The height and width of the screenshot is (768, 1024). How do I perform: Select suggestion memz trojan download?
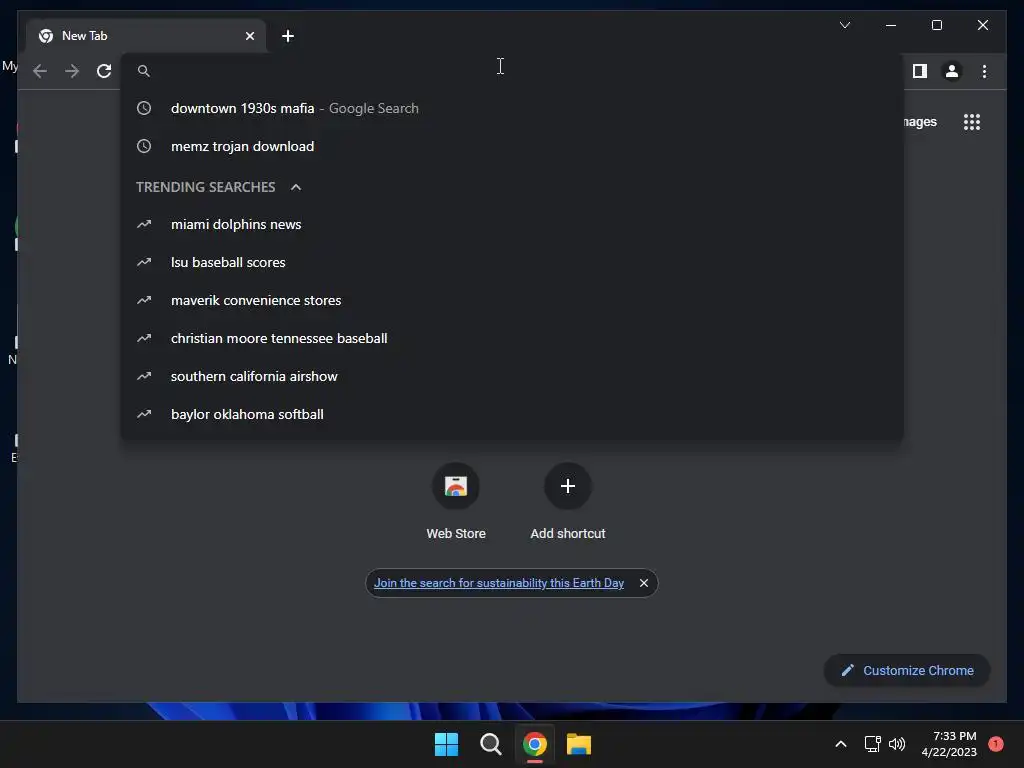(x=513, y=146)
